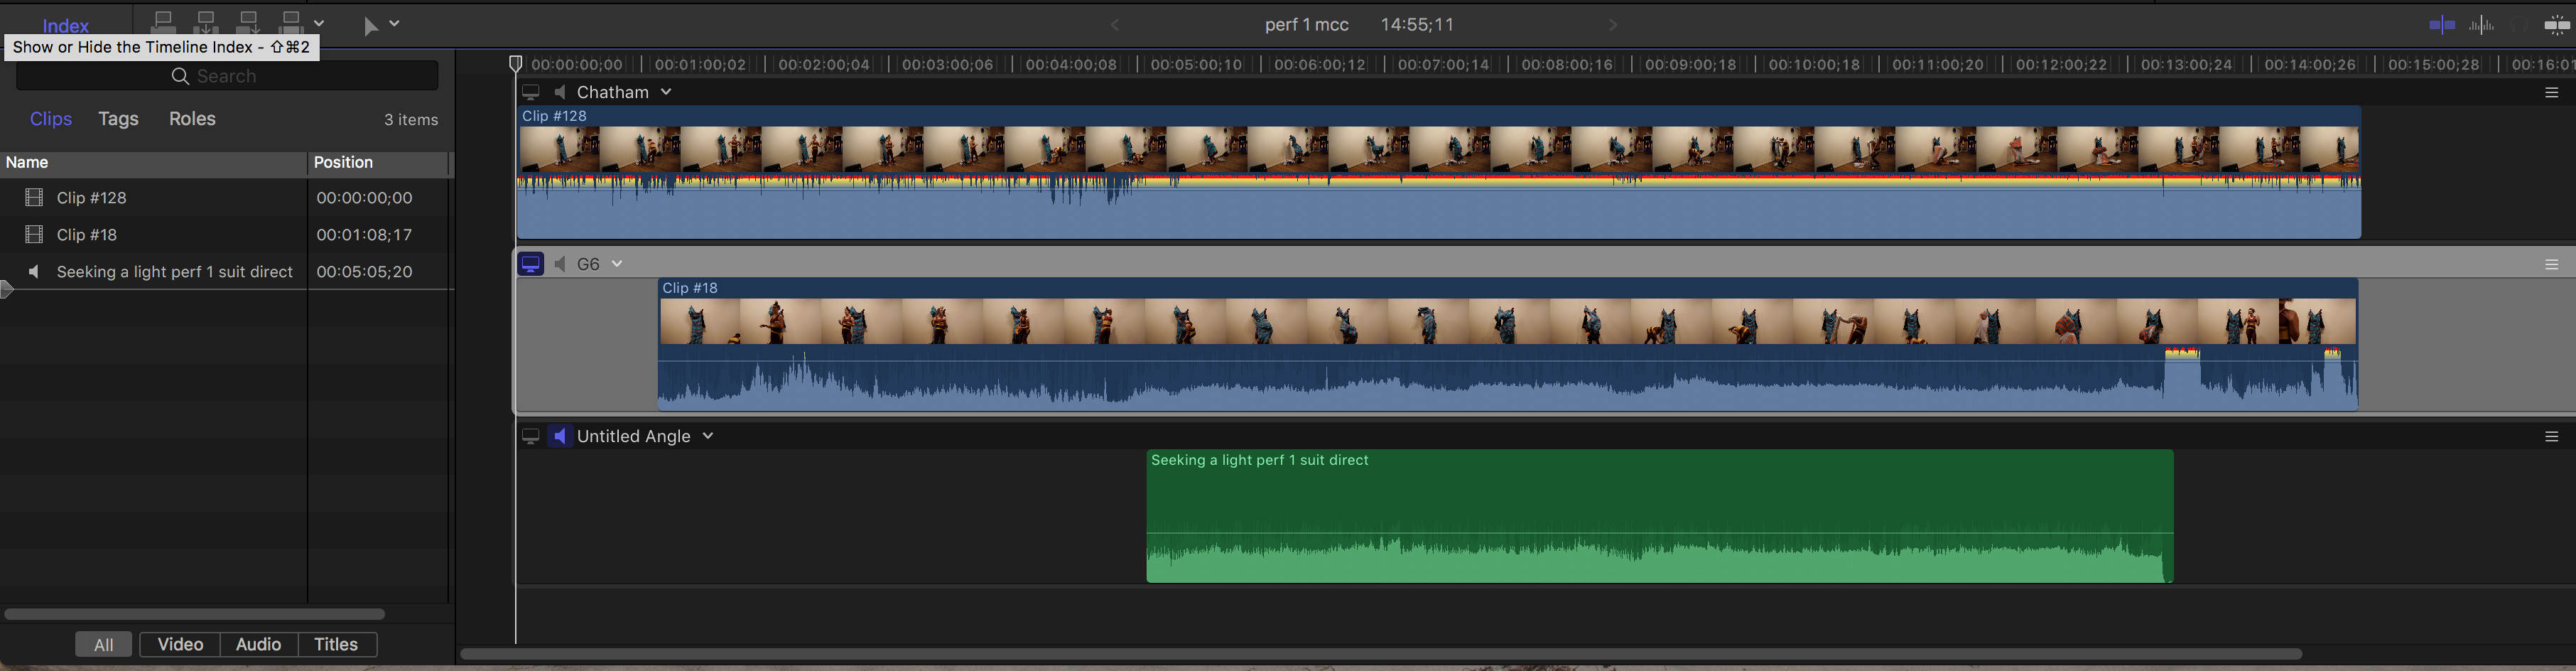Toggle the skimming icon in the toolbar
The image size is (2576, 671).
tap(2441, 25)
